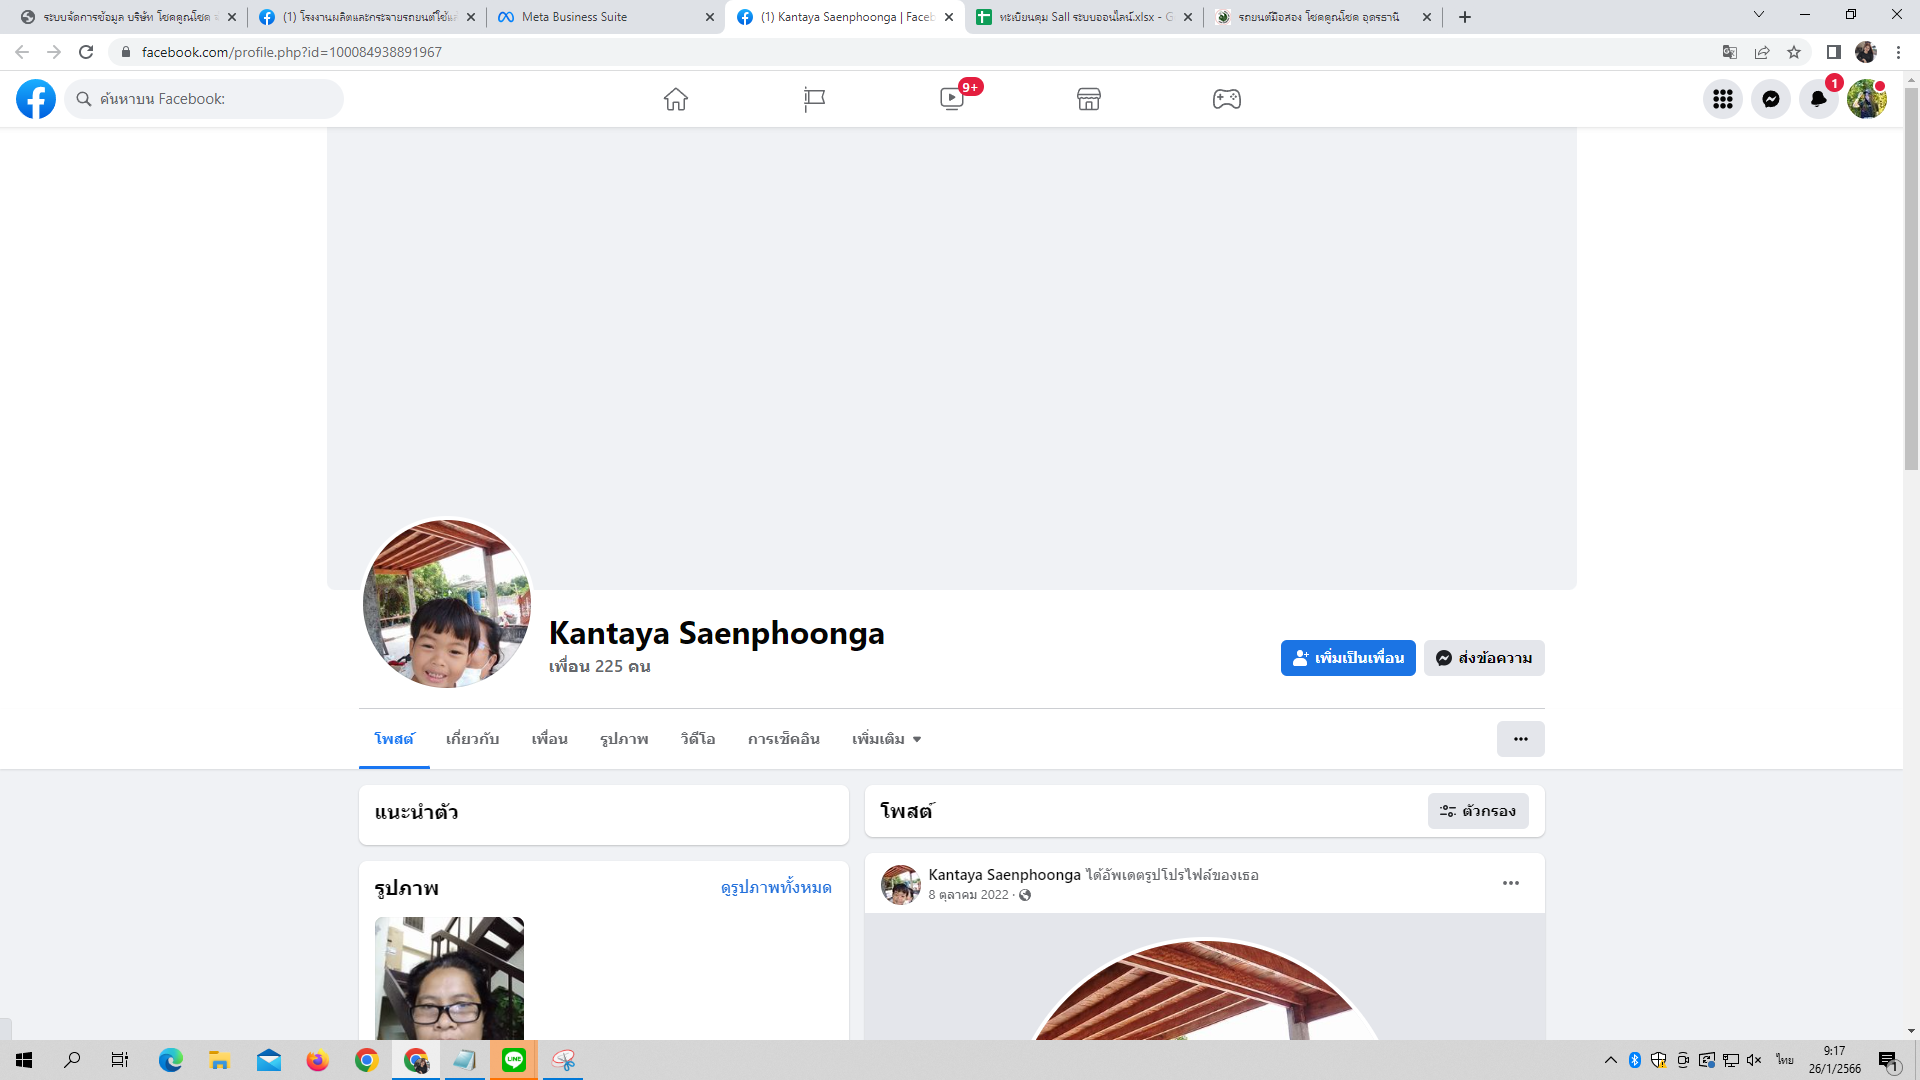Open LINE app from the taskbar

tap(514, 1060)
